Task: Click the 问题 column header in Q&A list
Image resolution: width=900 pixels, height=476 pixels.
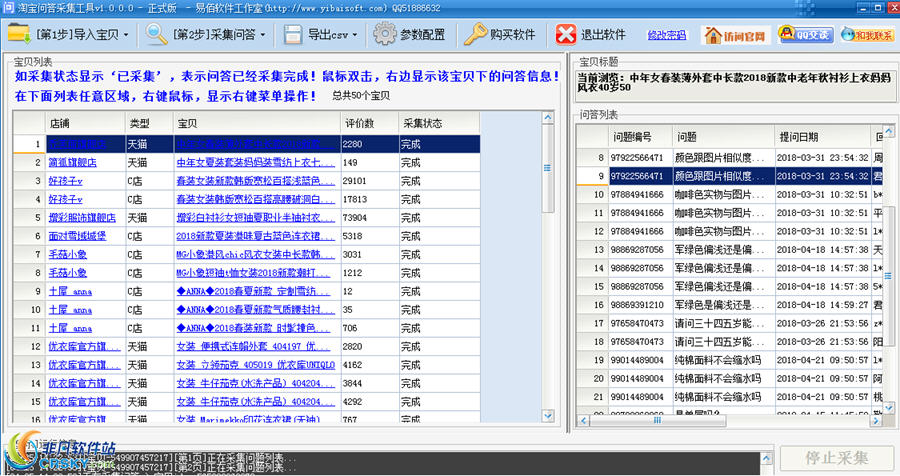Action: pyautogui.click(x=723, y=137)
